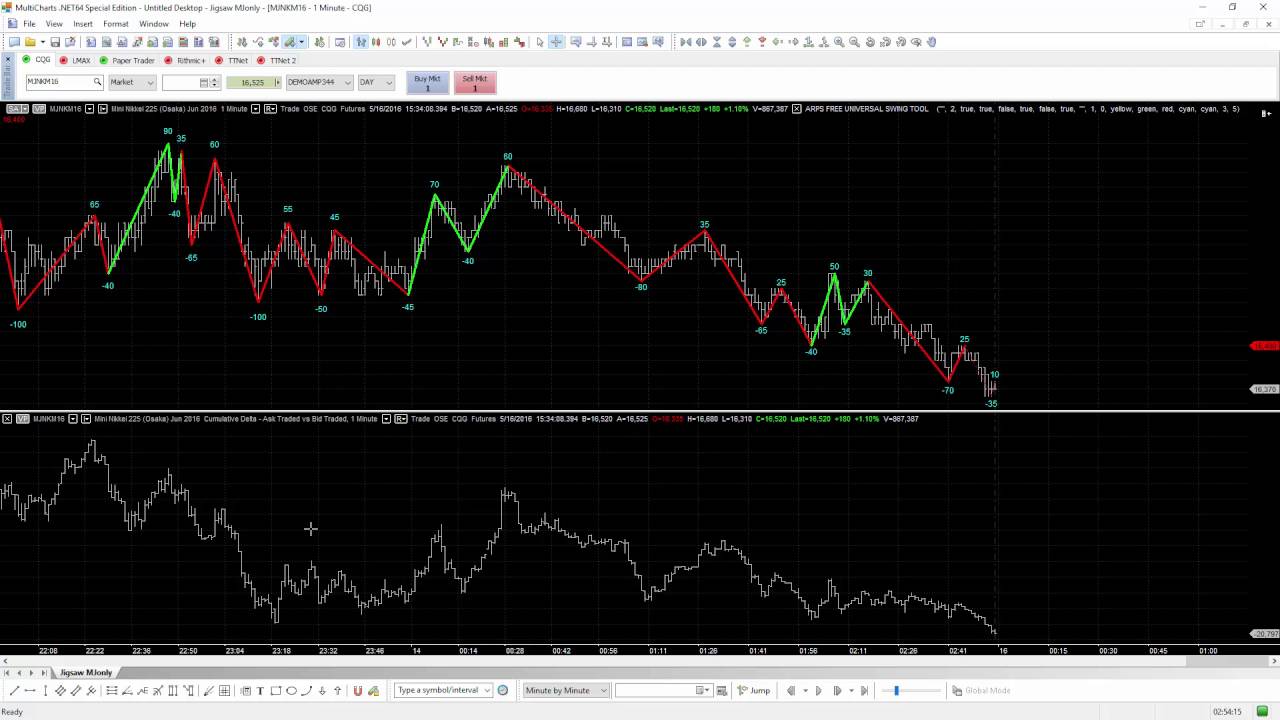Image resolution: width=1280 pixels, height=720 pixels.
Task: Select the ellipse drawing tool
Action: tap(291, 690)
